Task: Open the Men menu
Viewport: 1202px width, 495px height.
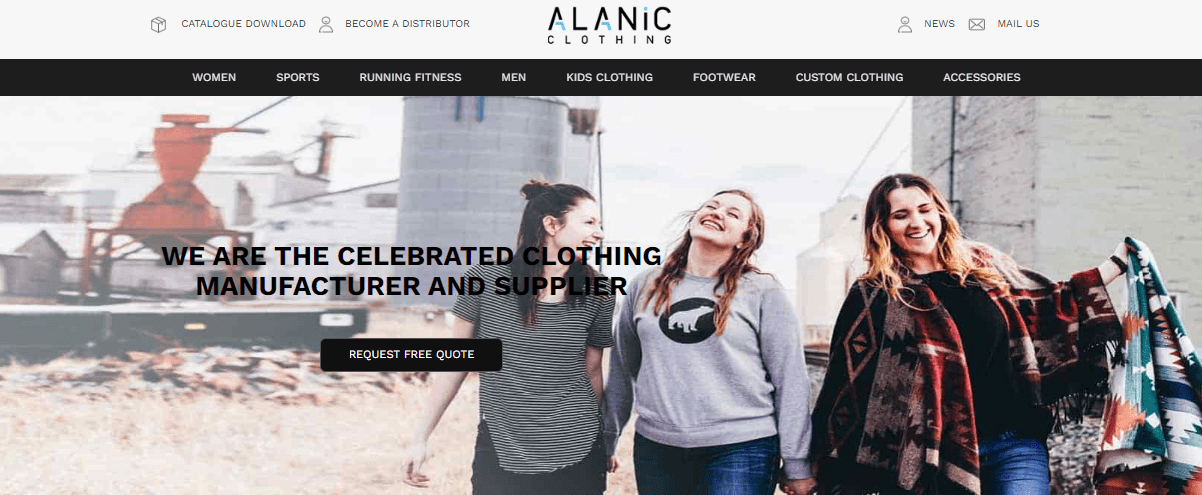Action: [514, 77]
